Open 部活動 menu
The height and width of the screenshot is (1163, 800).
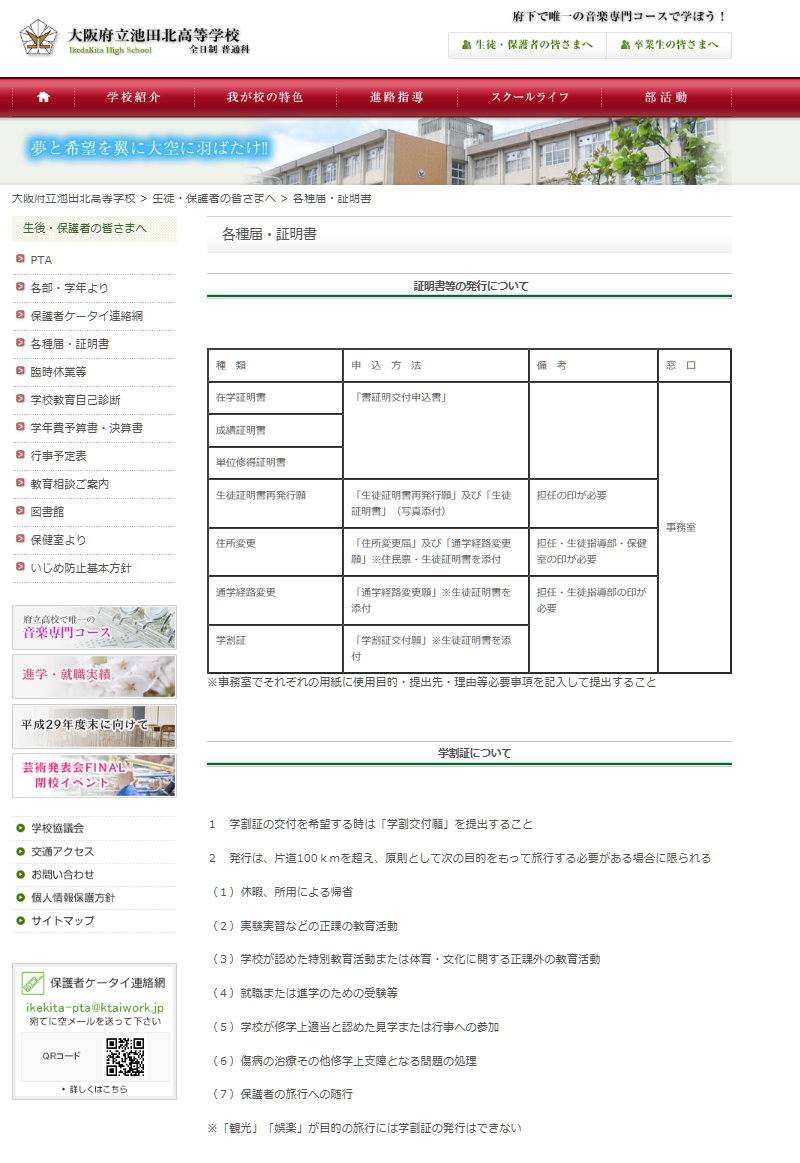666,97
